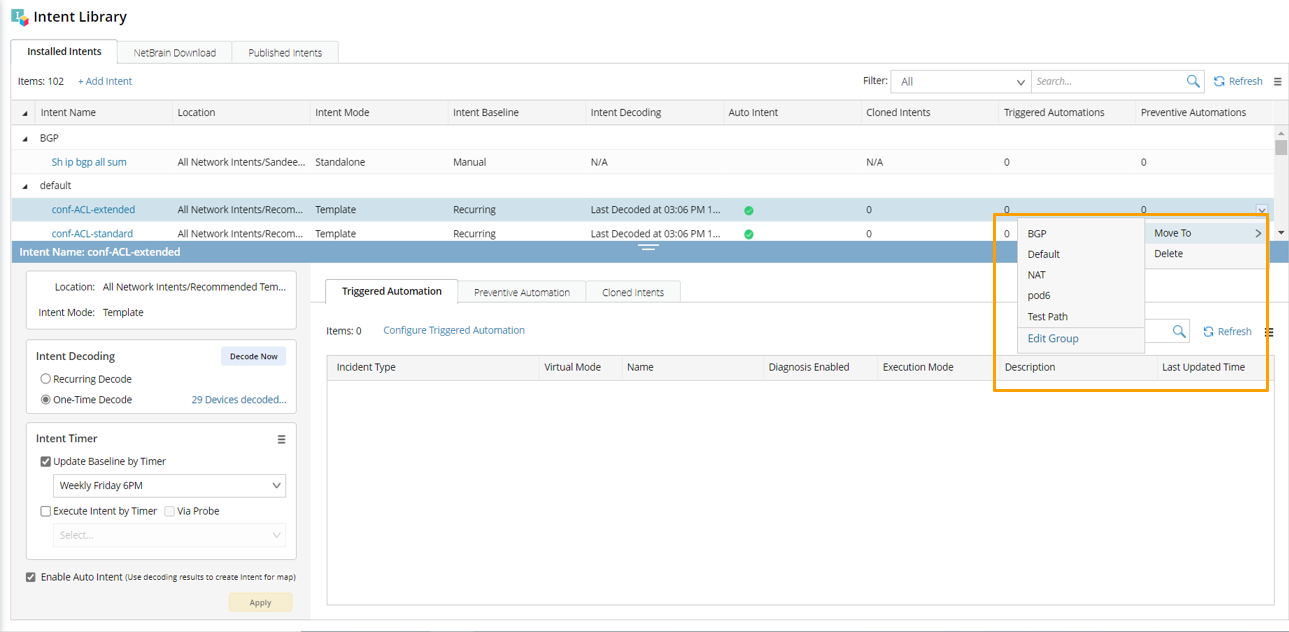Click the panel splitter handle above Intent Name bar
Image resolution: width=1289 pixels, height=632 pixels.
pos(648,246)
